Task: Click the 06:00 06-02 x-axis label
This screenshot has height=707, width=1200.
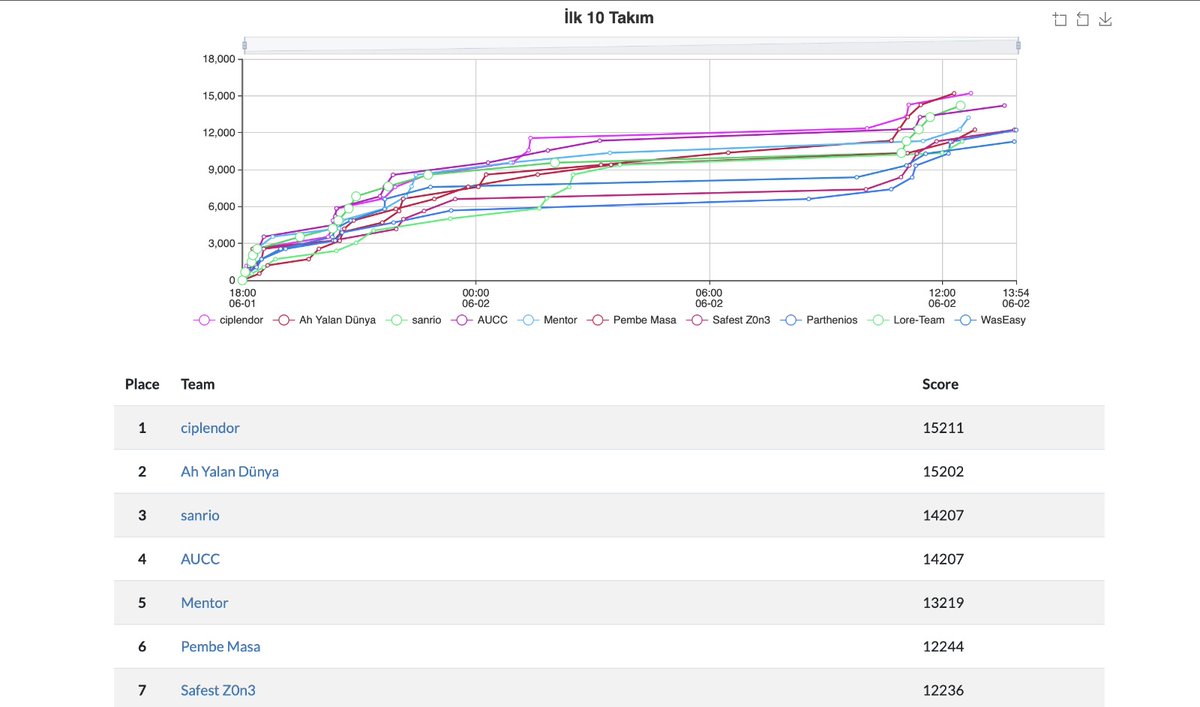Action: pos(709,297)
